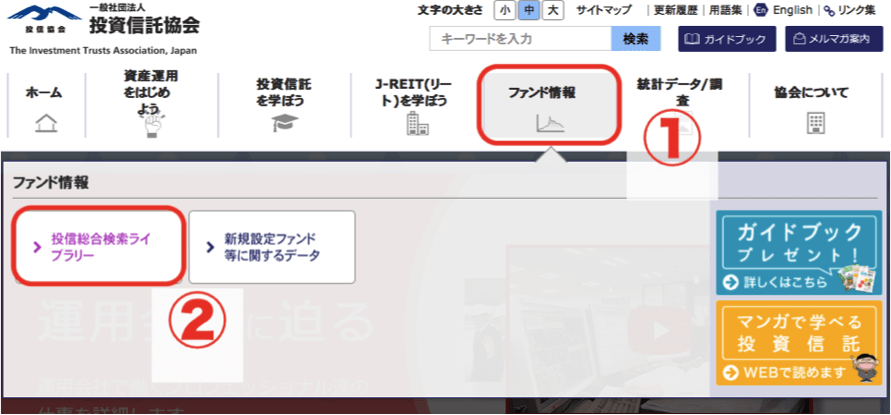Open the 協会について menu tab
This screenshot has height=415, width=891.
click(811, 93)
